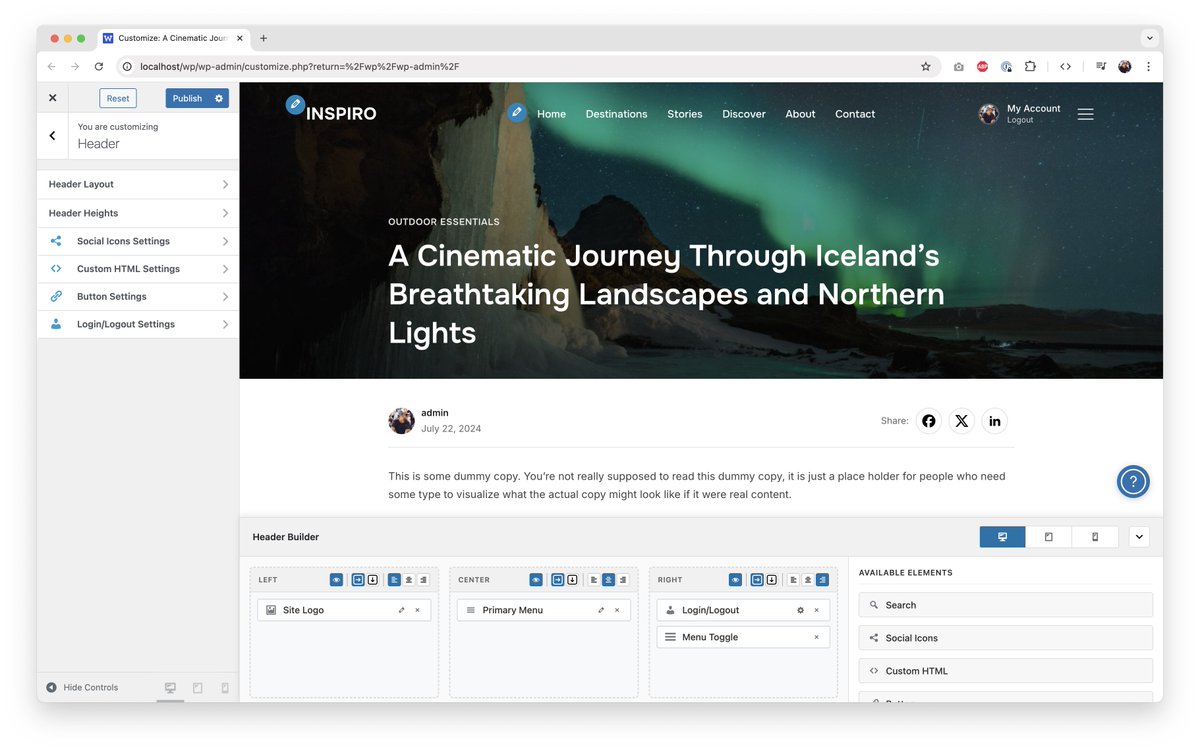This screenshot has width=1200, height=751.
Task: Expand the Header Heights section
Action: pyautogui.click(x=138, y=213)
